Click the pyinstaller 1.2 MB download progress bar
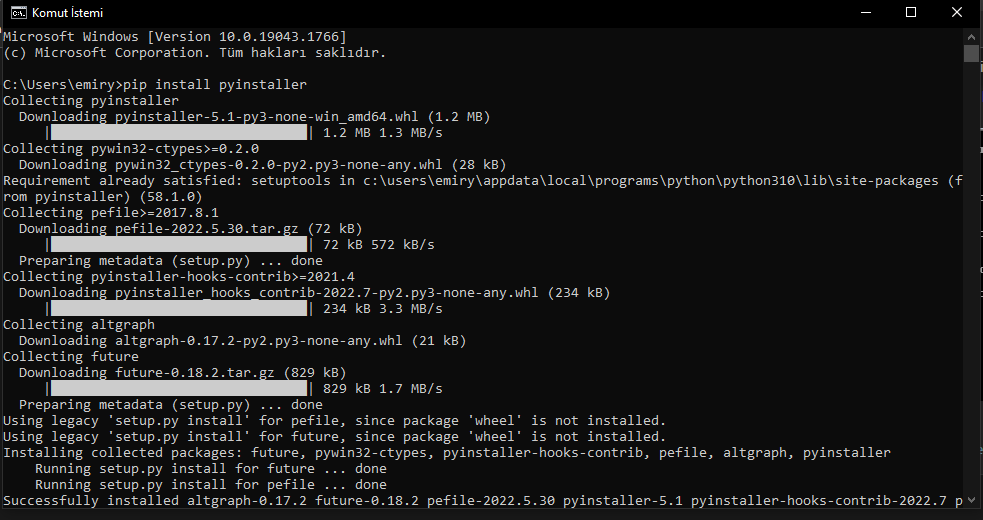 [178, 132]
